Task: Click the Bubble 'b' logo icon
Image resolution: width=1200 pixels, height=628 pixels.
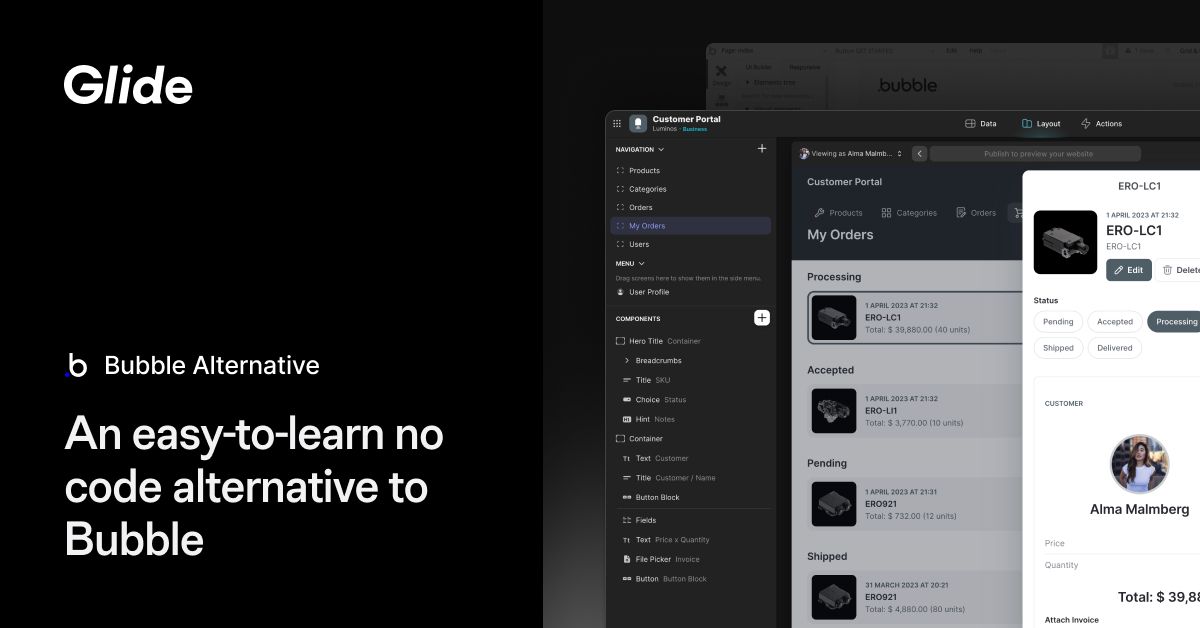Action: point(76,365)
